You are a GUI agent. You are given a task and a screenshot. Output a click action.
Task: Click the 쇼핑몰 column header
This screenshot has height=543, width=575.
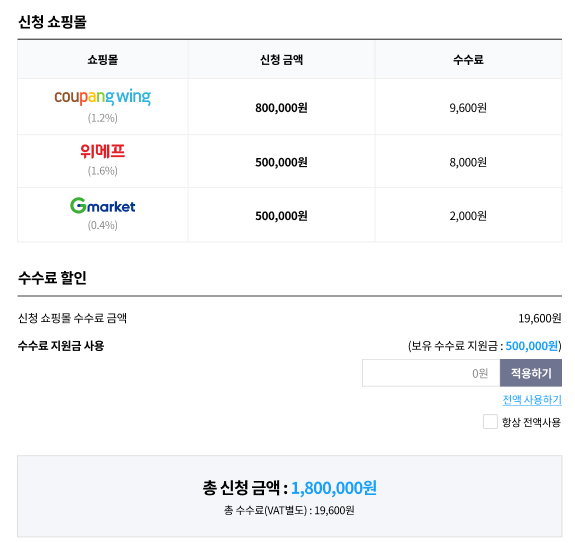click(x=103, y=59)
